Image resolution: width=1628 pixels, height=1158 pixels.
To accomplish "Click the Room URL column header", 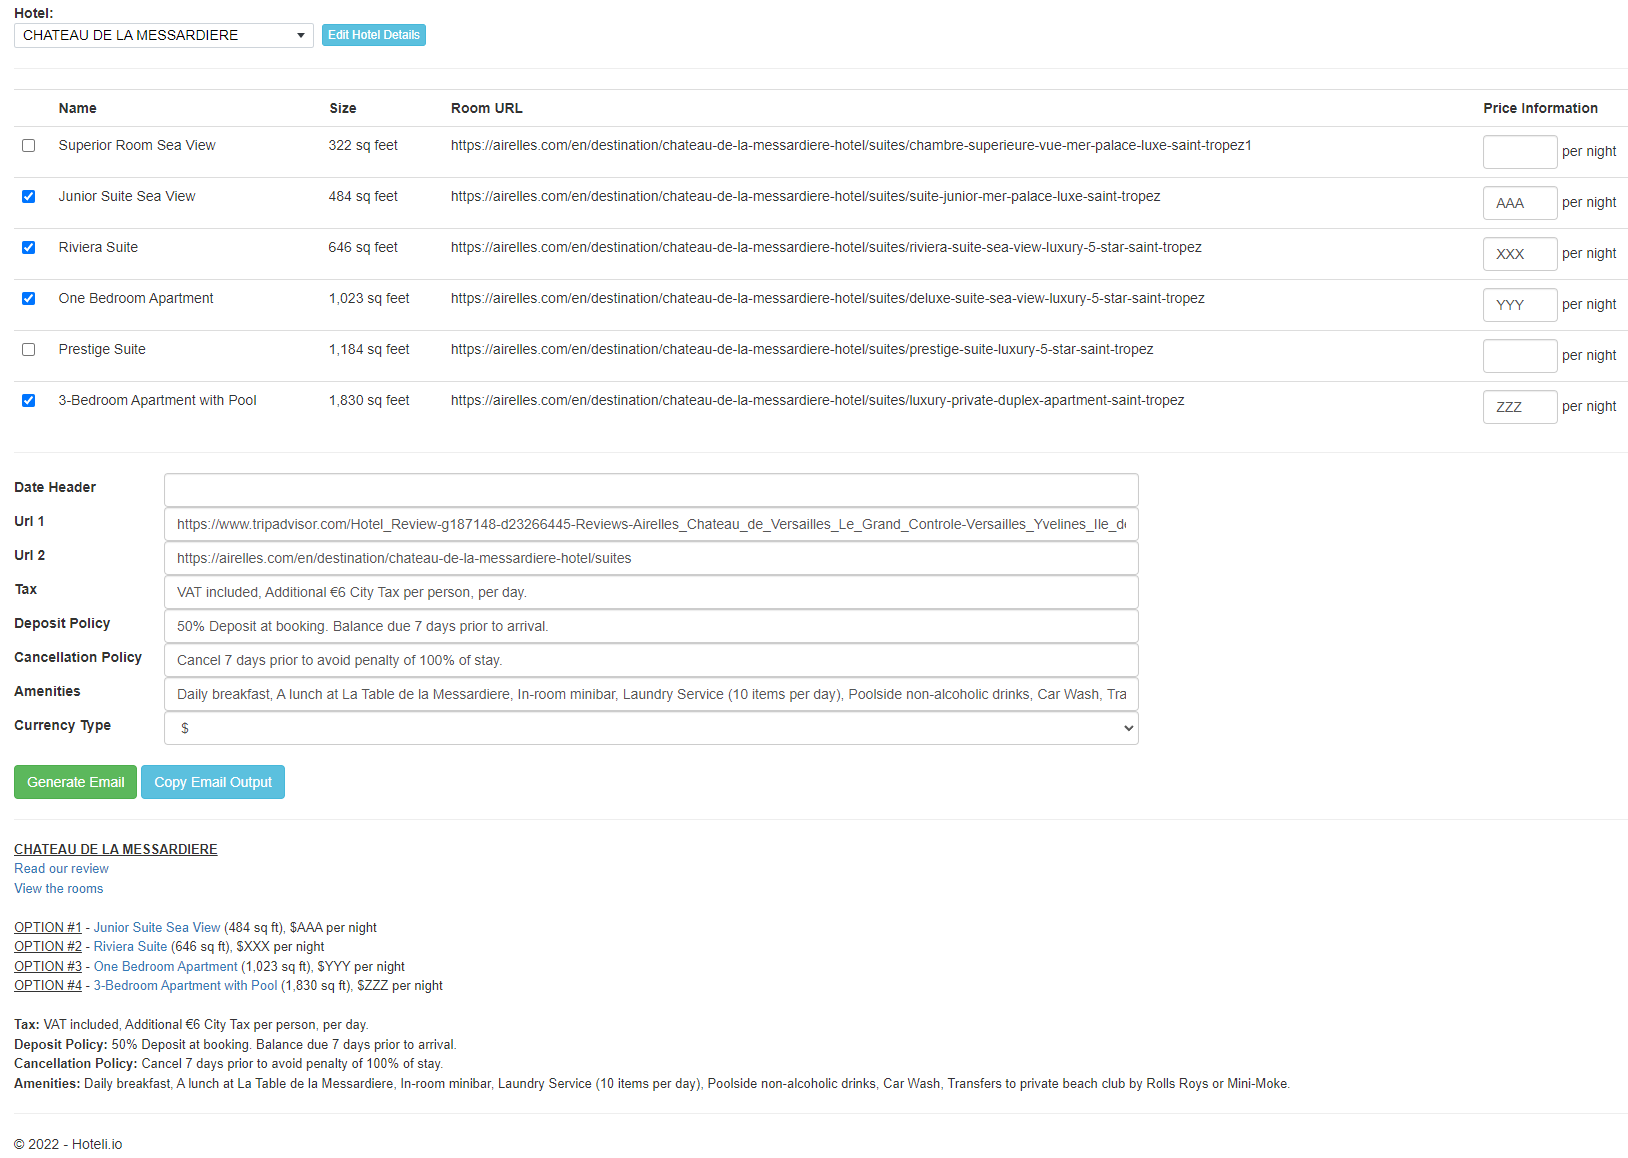I will pos(487,109).
